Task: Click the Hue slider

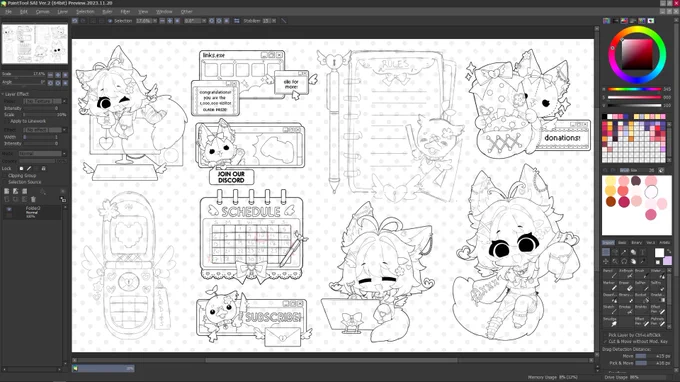Action: [x=634, y=89]
